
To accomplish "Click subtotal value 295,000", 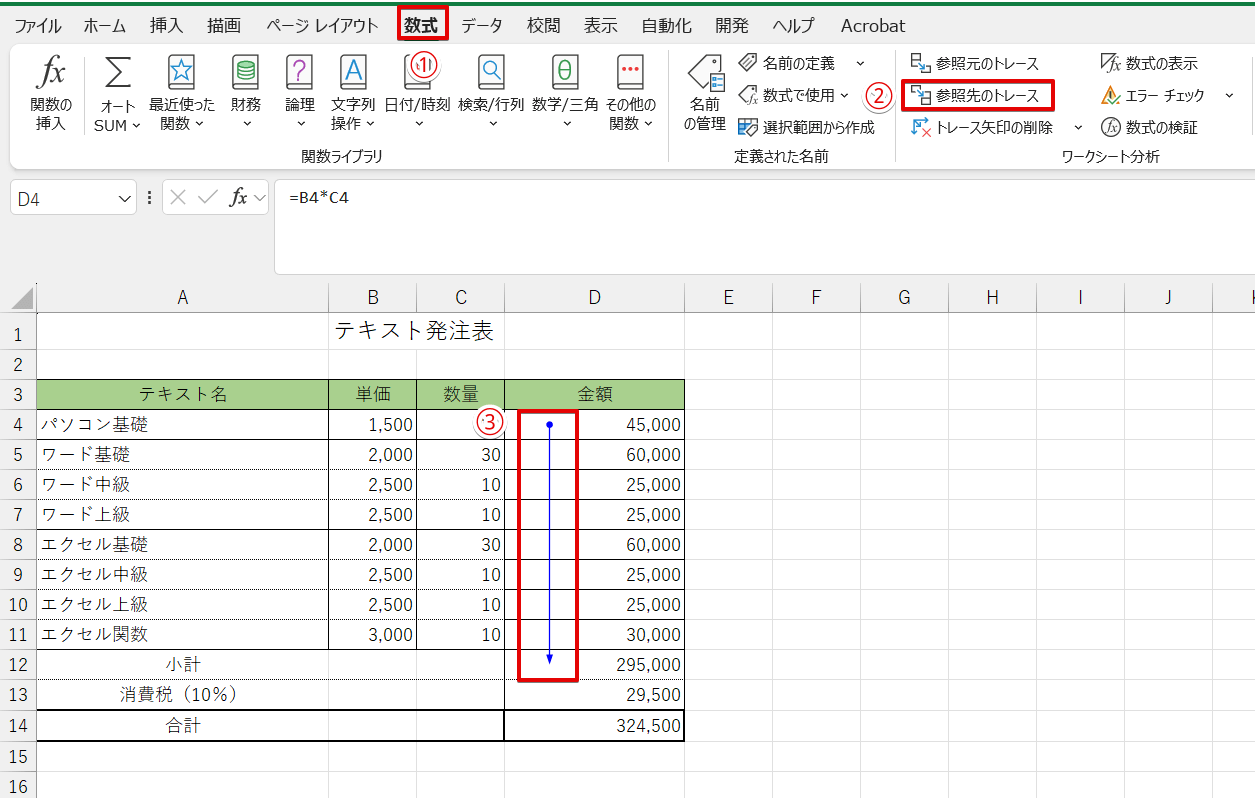I will coord(595,664).
